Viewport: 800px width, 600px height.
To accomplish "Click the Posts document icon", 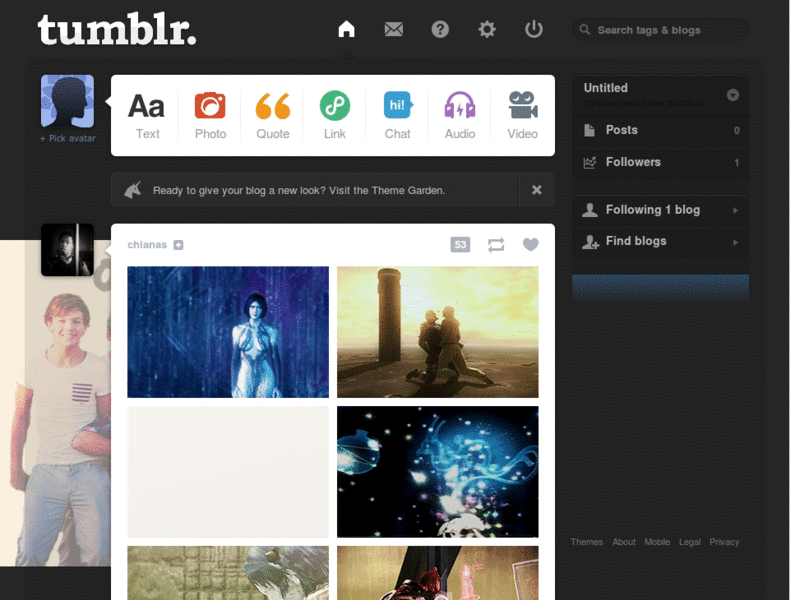I will [x=589, y=131].
